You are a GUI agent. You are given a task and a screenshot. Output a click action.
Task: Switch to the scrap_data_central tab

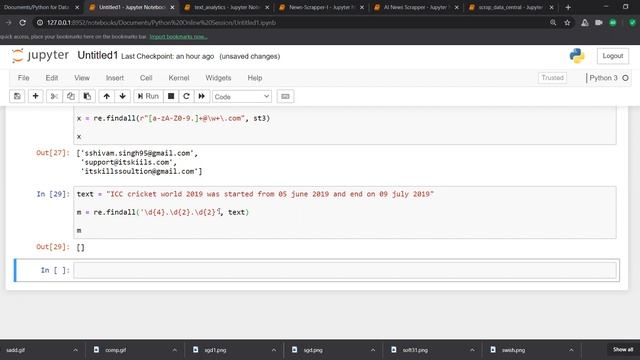(509, 7)
